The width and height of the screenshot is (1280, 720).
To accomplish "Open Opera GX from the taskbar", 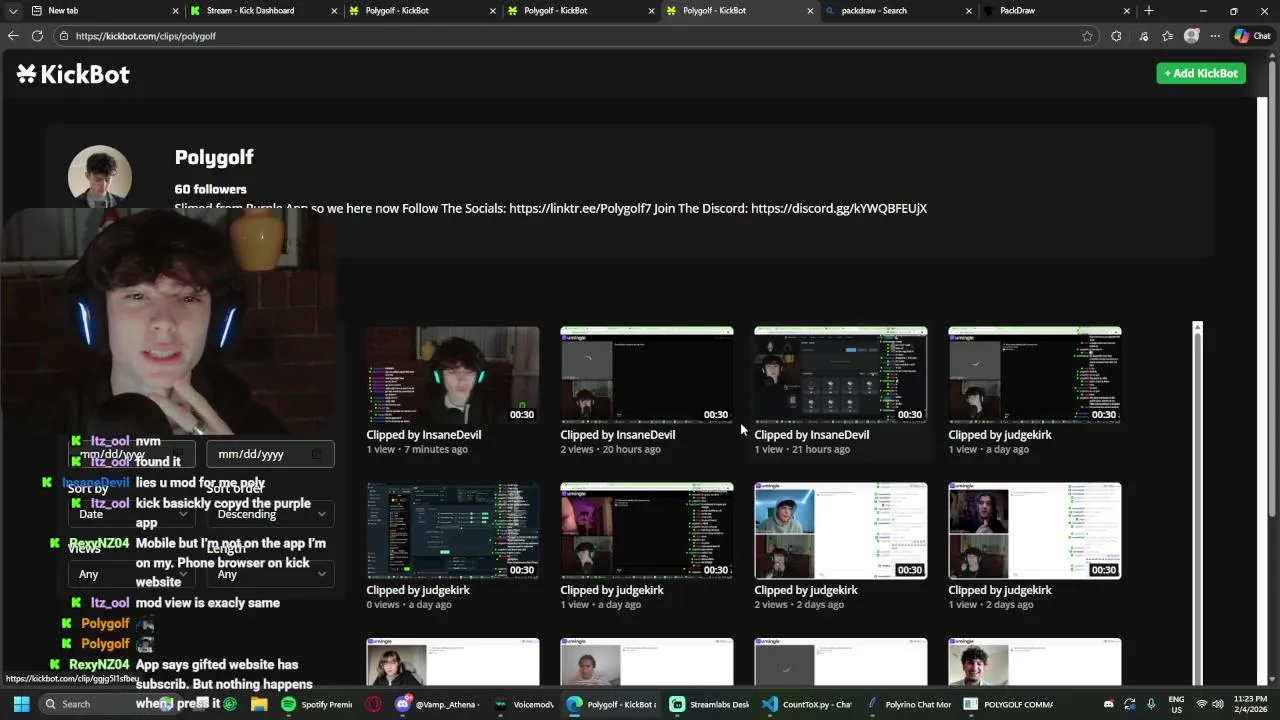I will coord(373,704).
